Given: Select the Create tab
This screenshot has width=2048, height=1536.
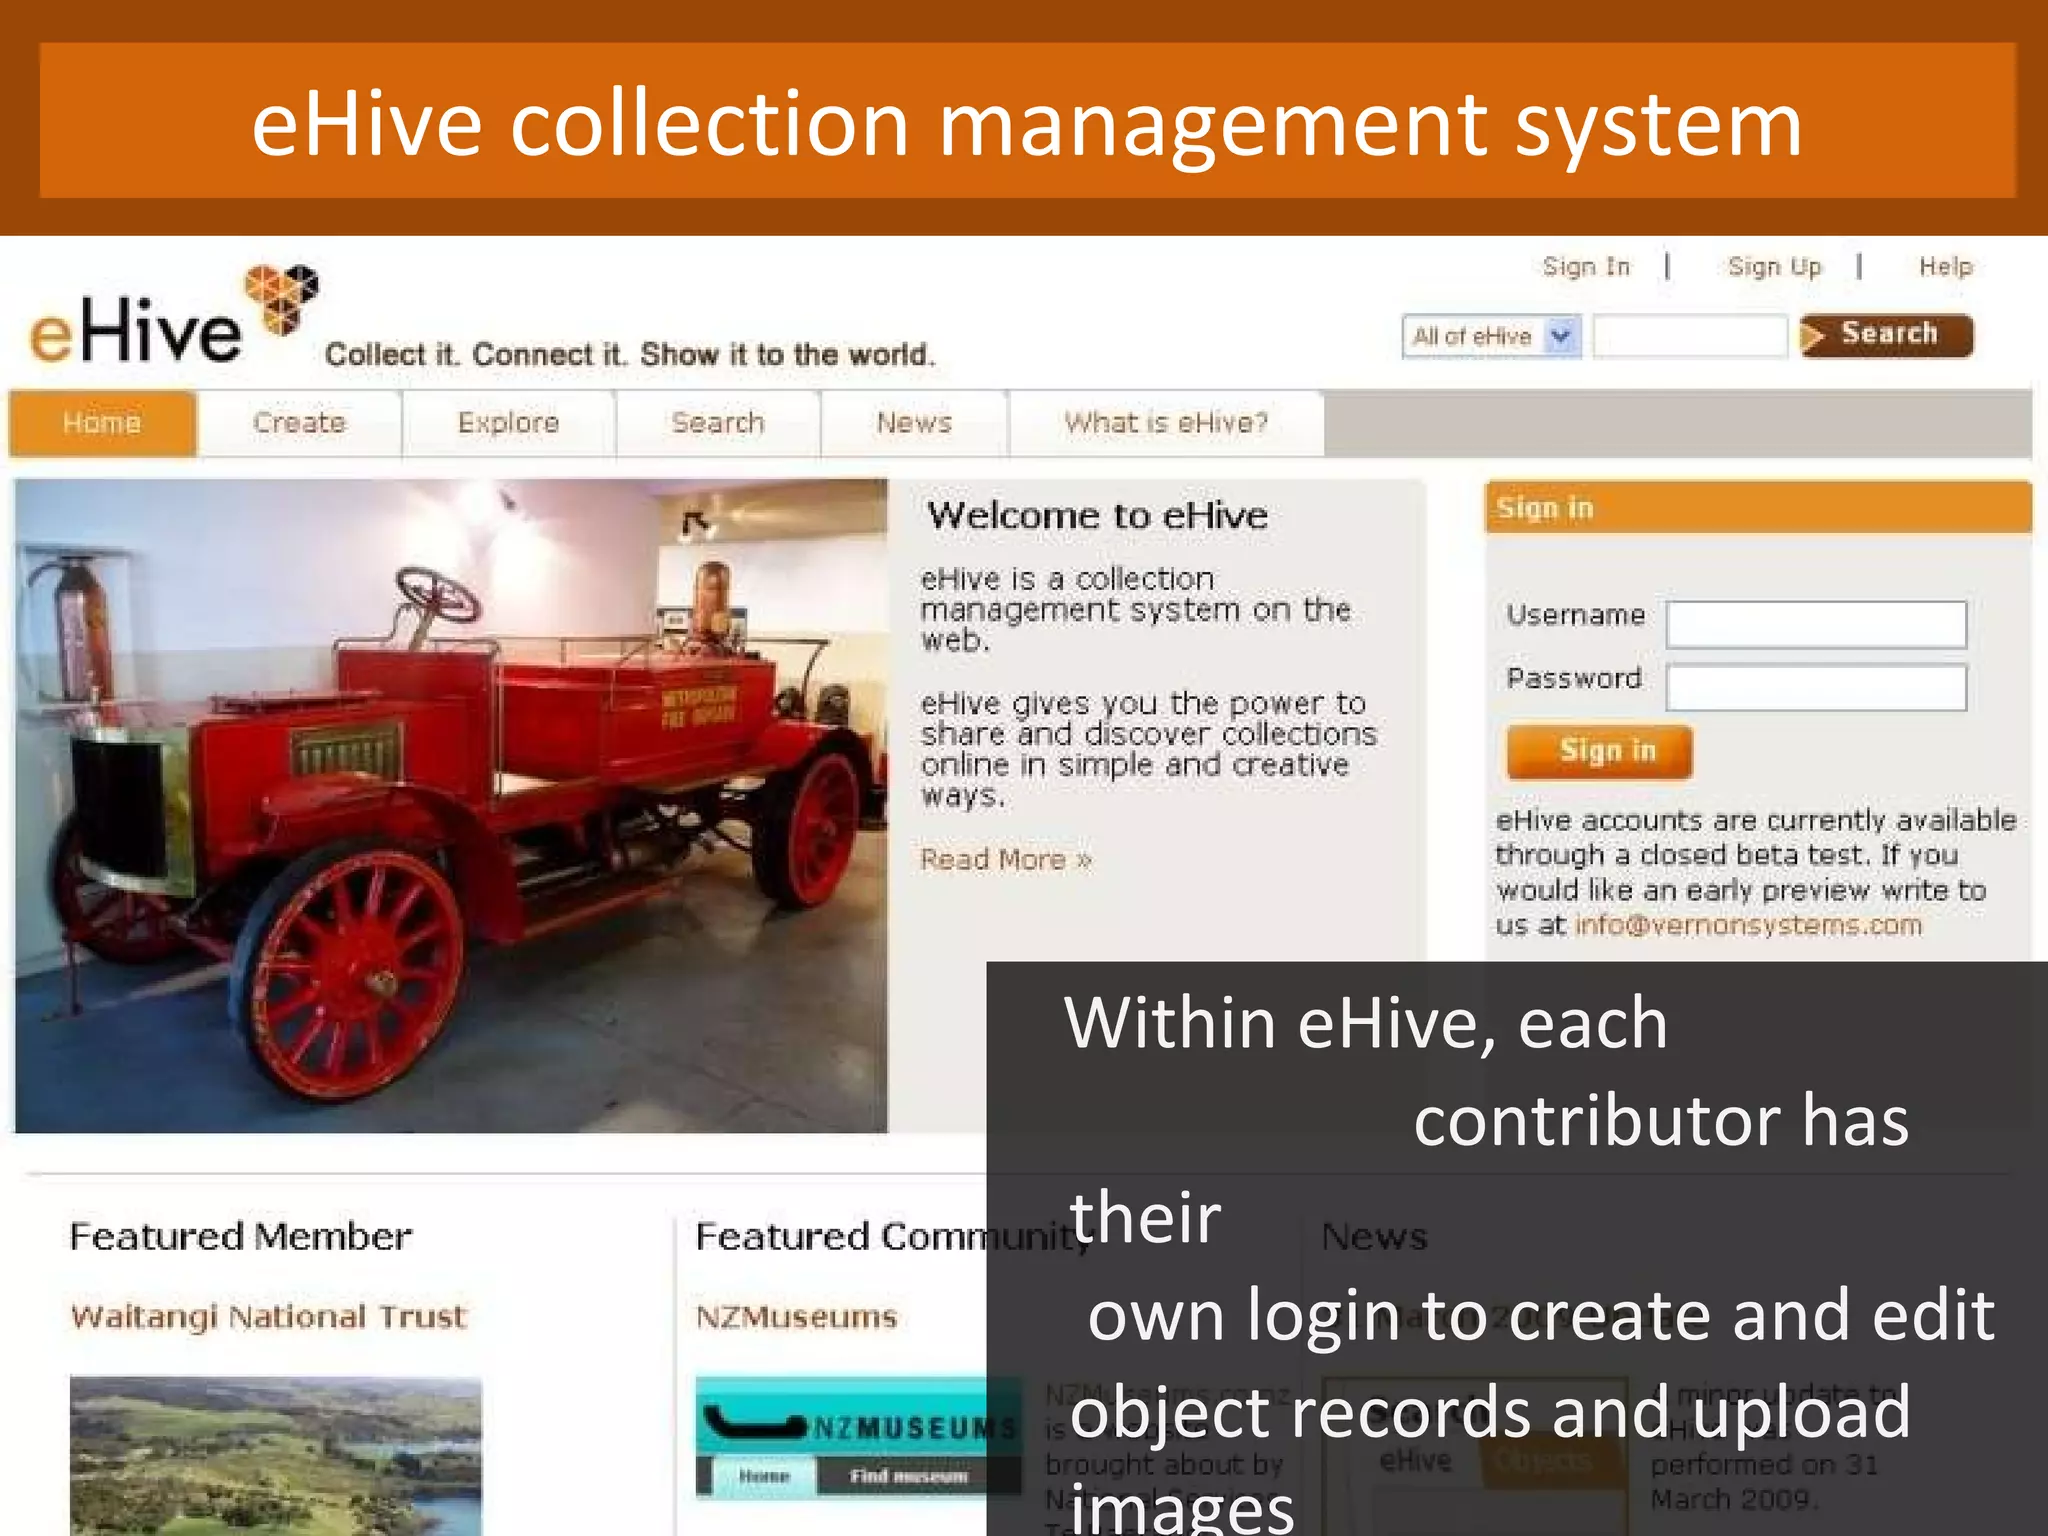Looking at the screenshot, I should (x=299, y=423).
